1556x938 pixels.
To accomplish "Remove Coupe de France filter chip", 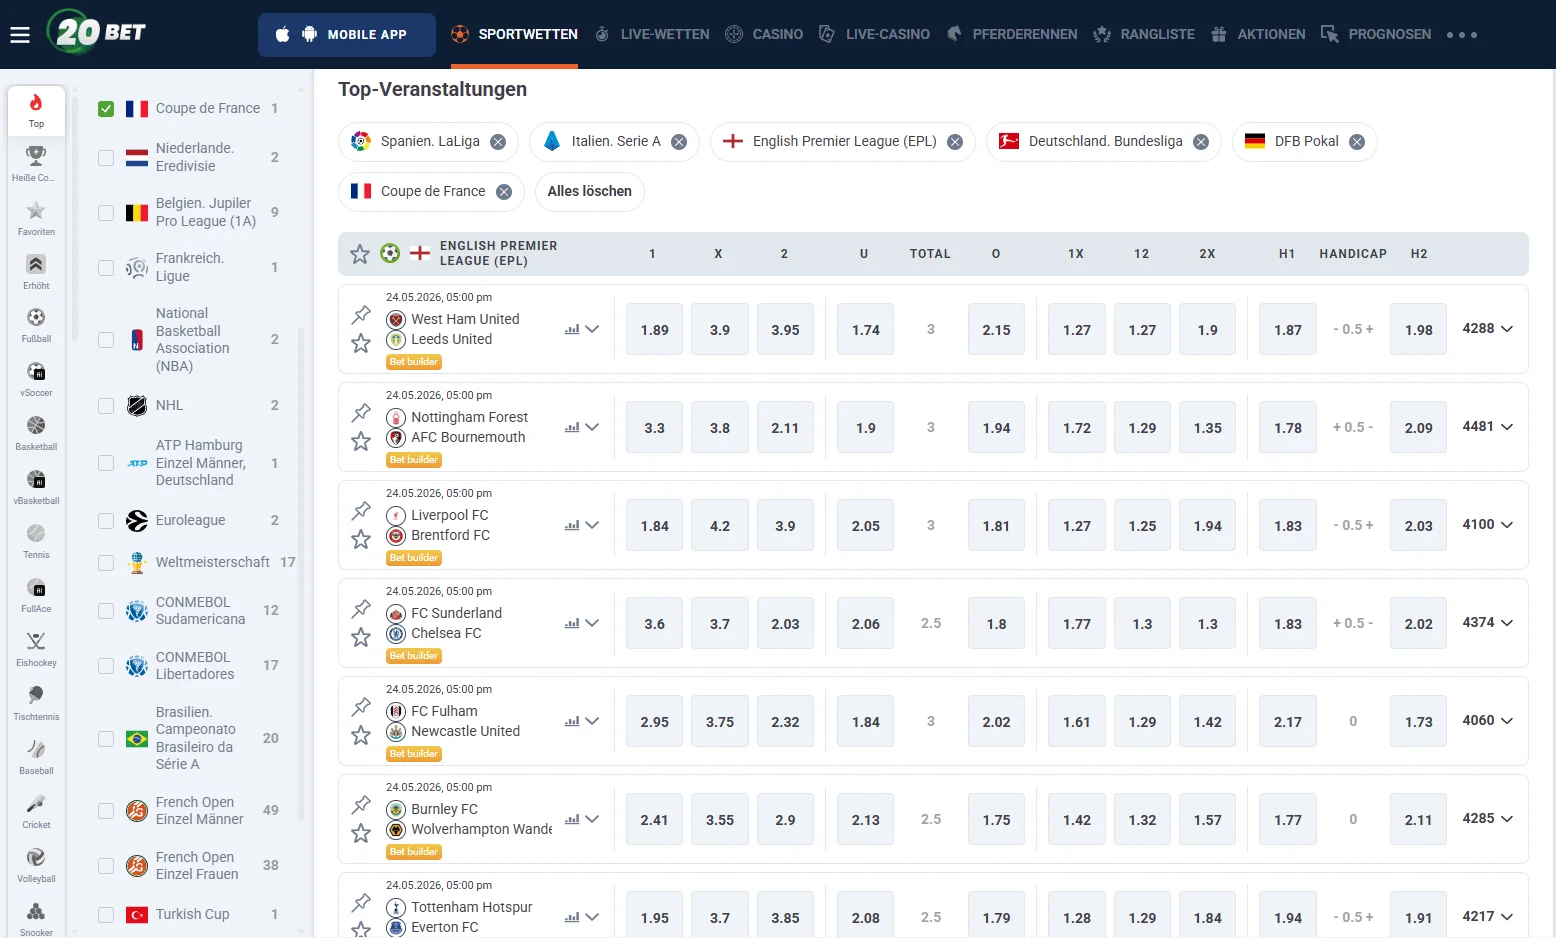I will click(x=504, y=192).
